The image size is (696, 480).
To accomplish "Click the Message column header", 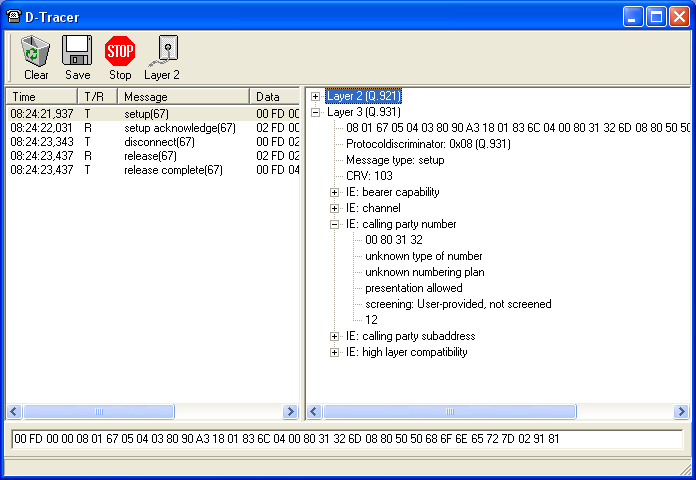I will click(183, 97).
